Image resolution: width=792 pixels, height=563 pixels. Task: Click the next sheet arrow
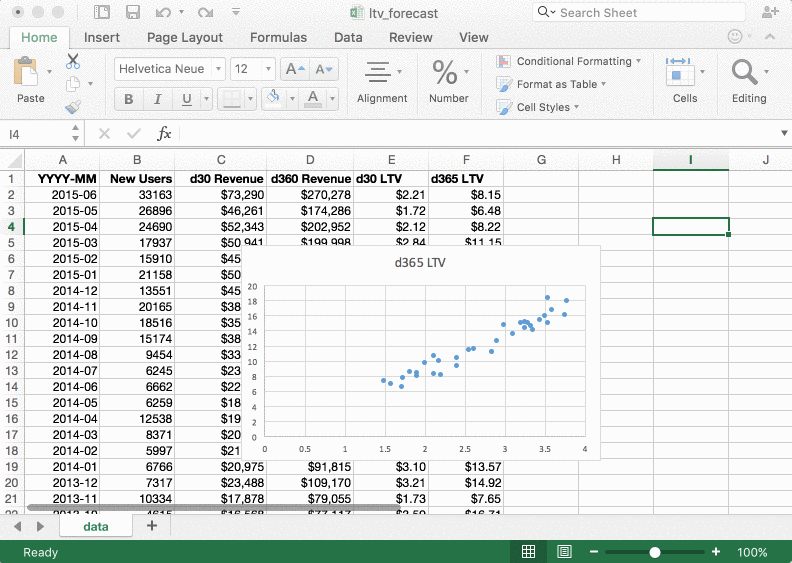click(40, 527)
